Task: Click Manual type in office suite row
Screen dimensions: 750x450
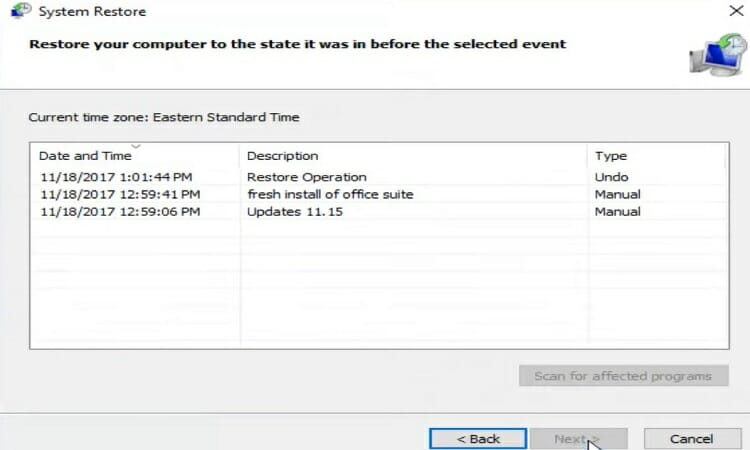Action: point(618,194)
